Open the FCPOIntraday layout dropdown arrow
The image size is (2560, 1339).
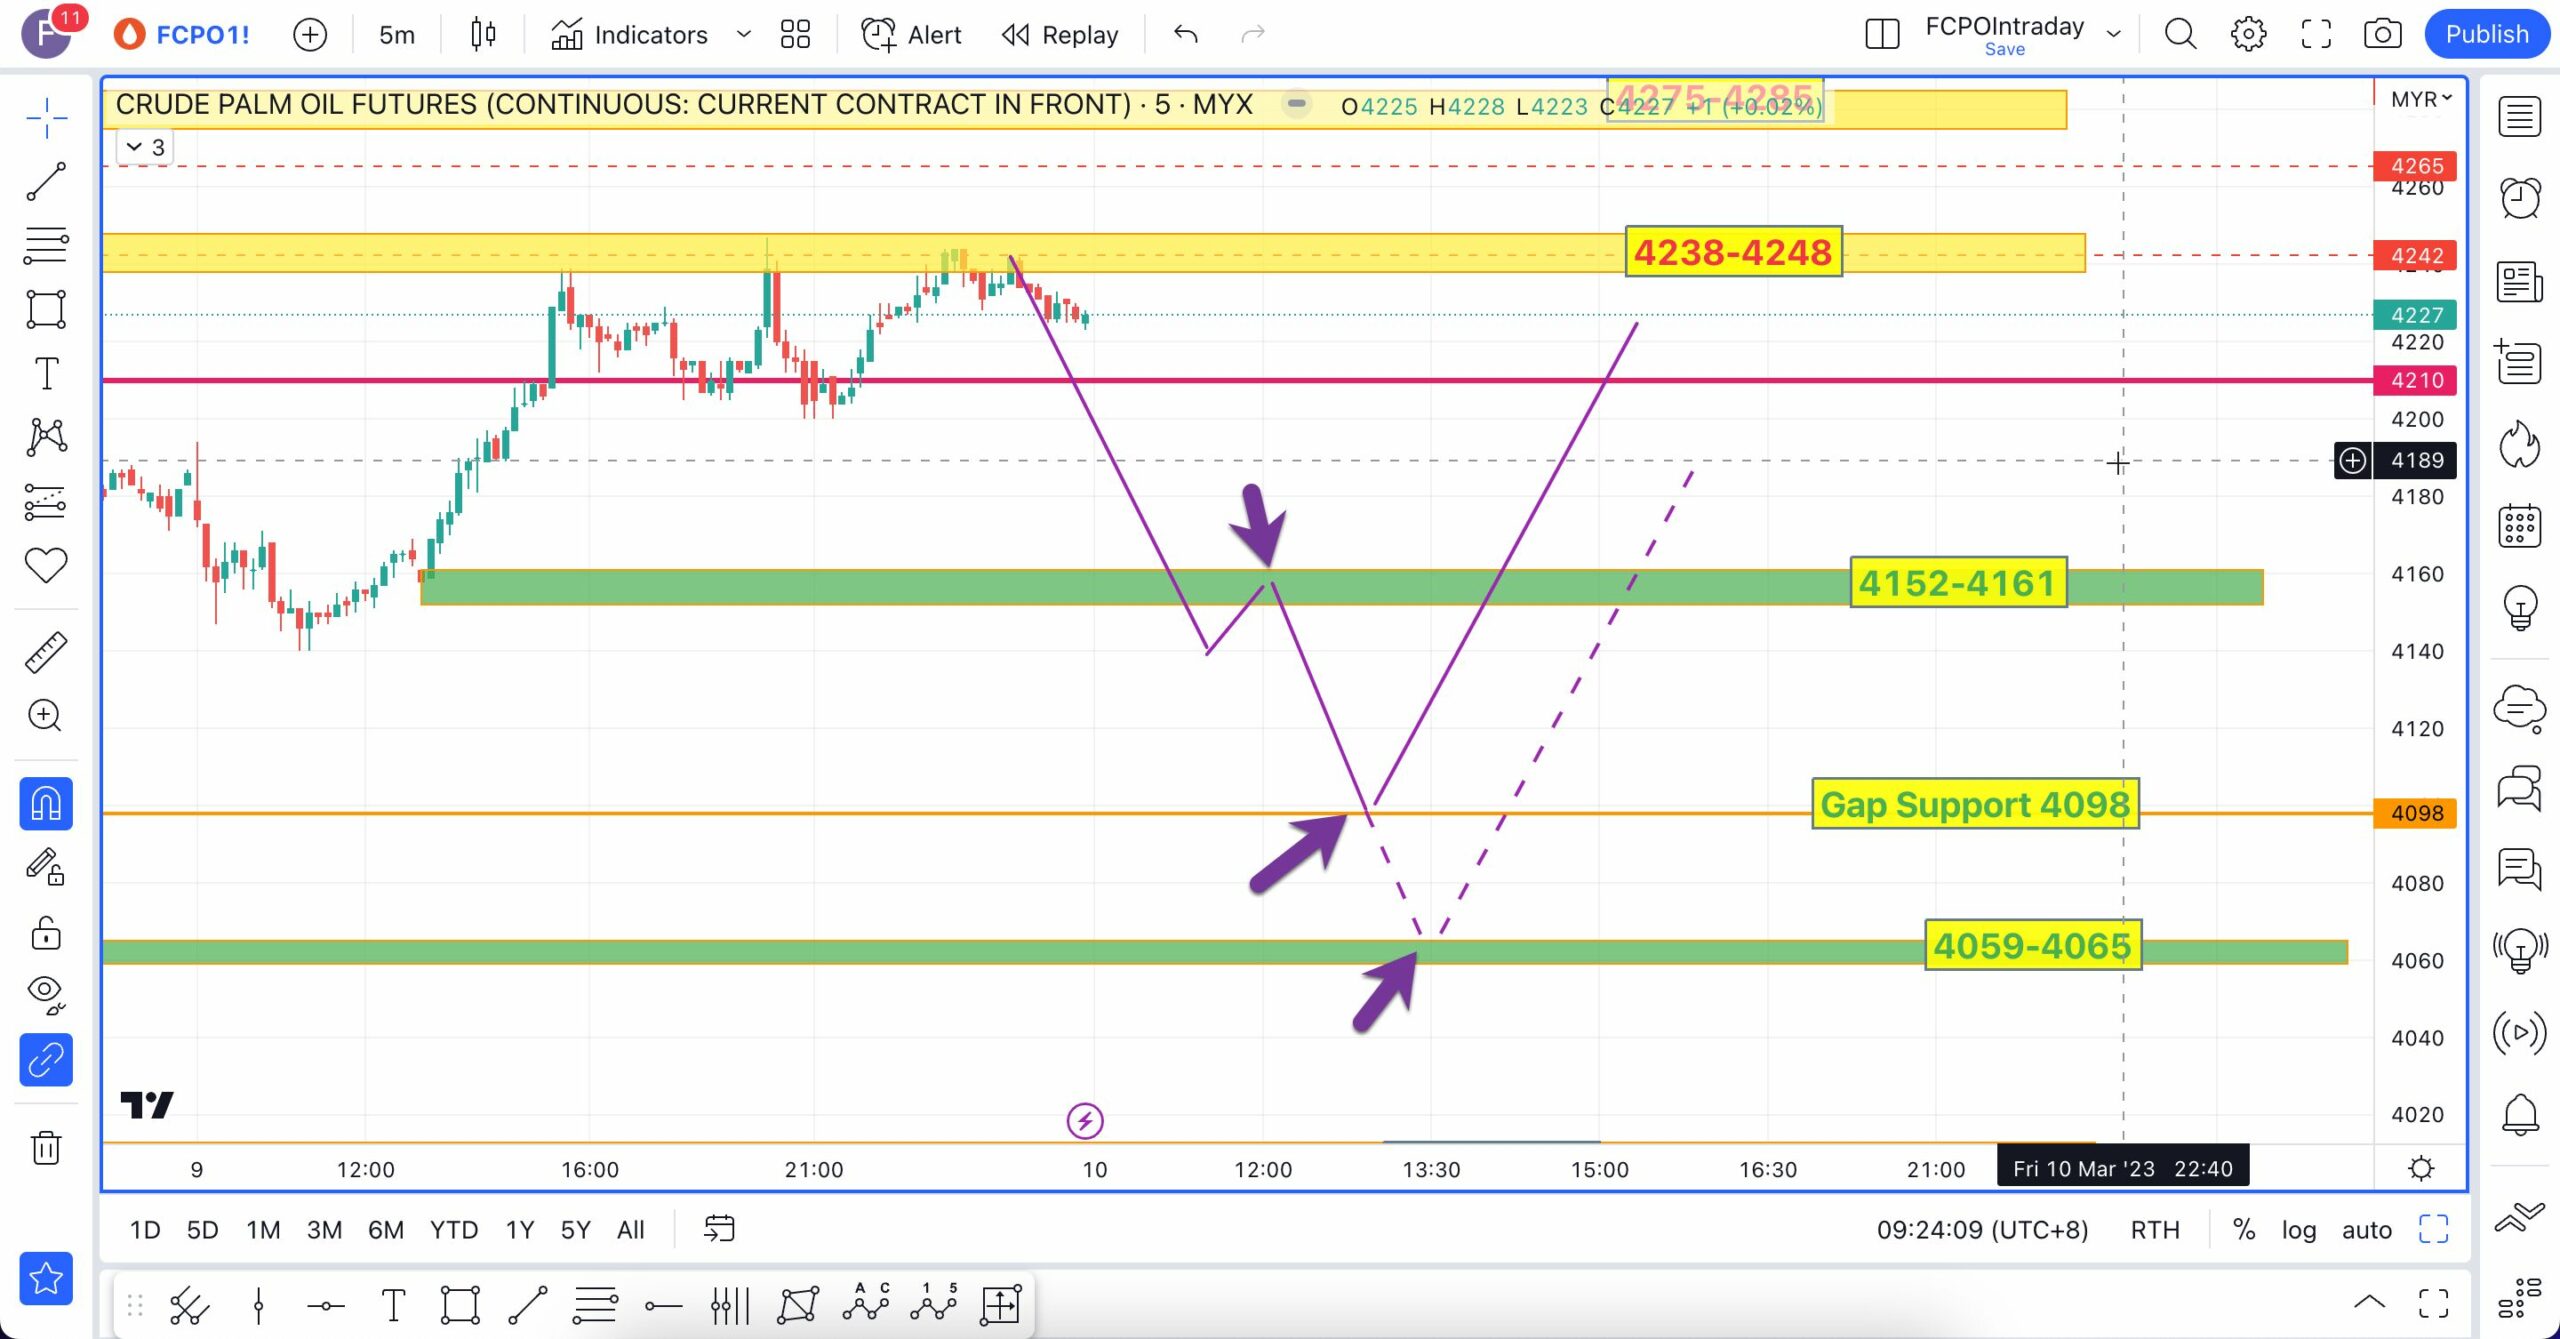(2113, 34)
